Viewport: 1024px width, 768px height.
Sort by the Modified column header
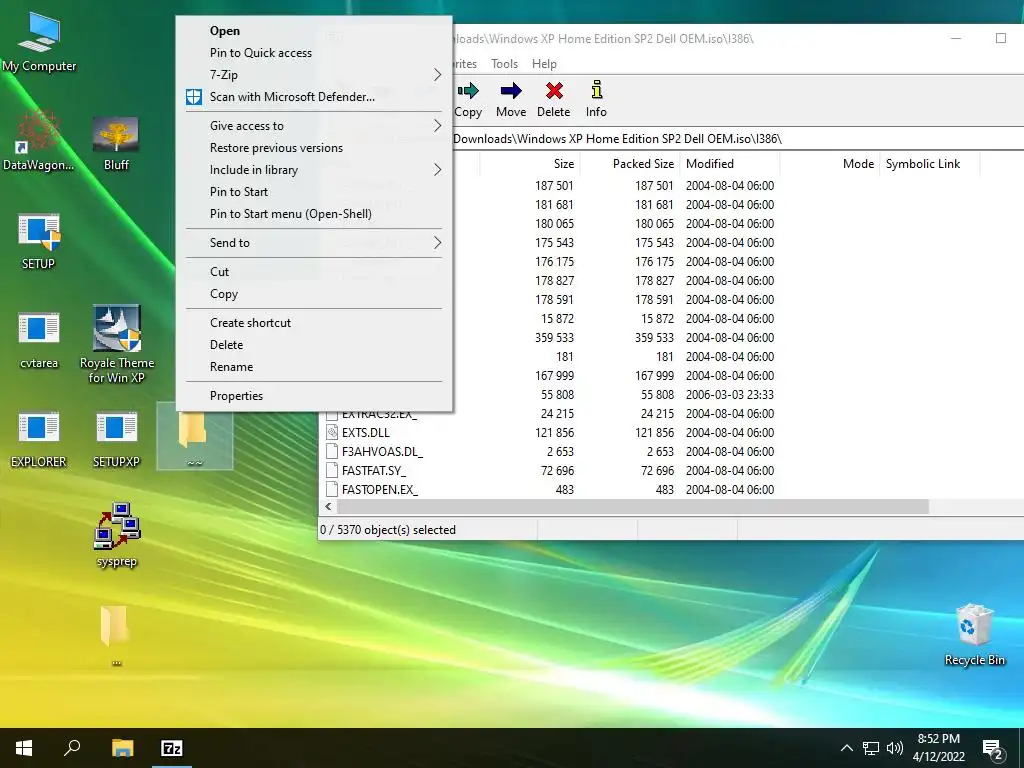729,164
